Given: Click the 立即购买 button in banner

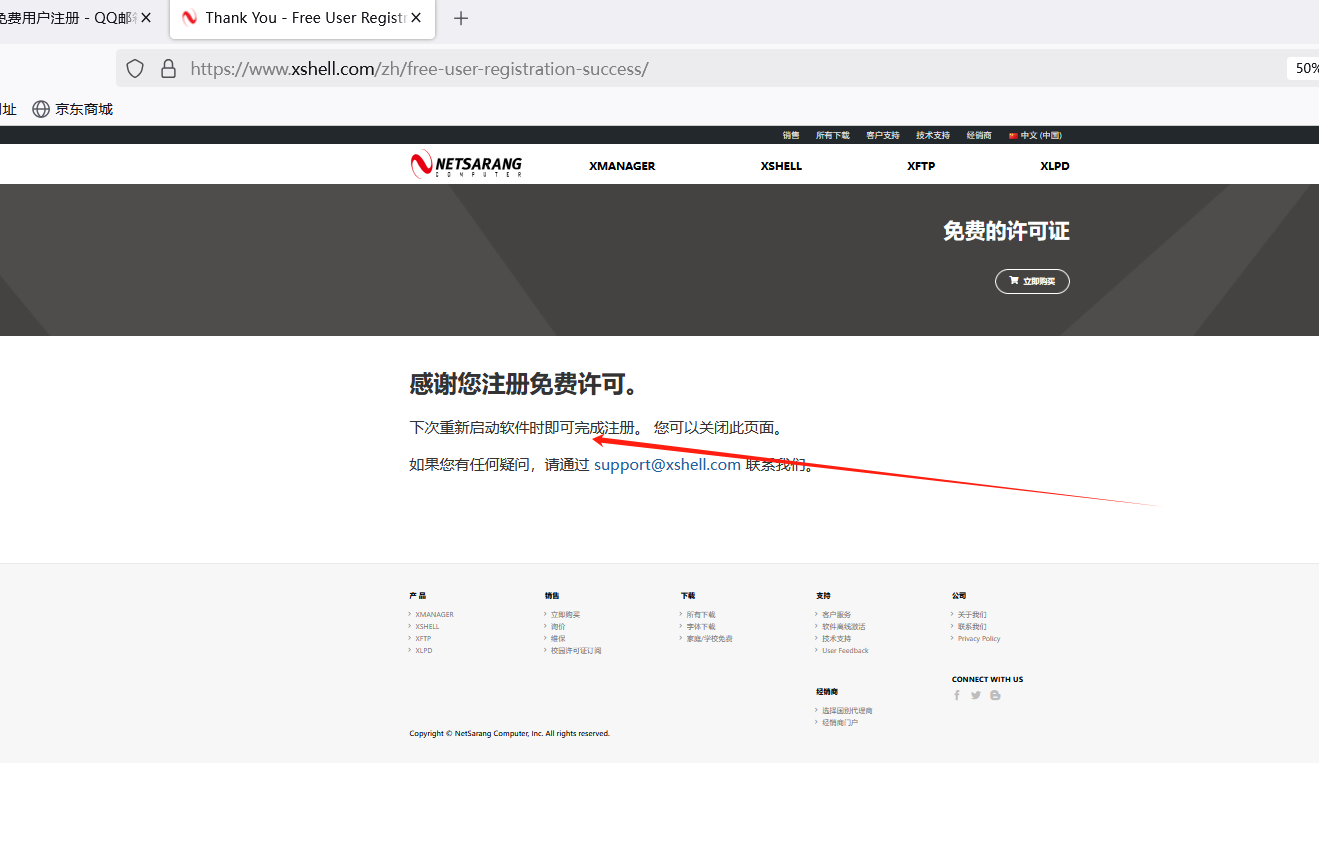Looking at the screenshot, I should point(1032,282).
